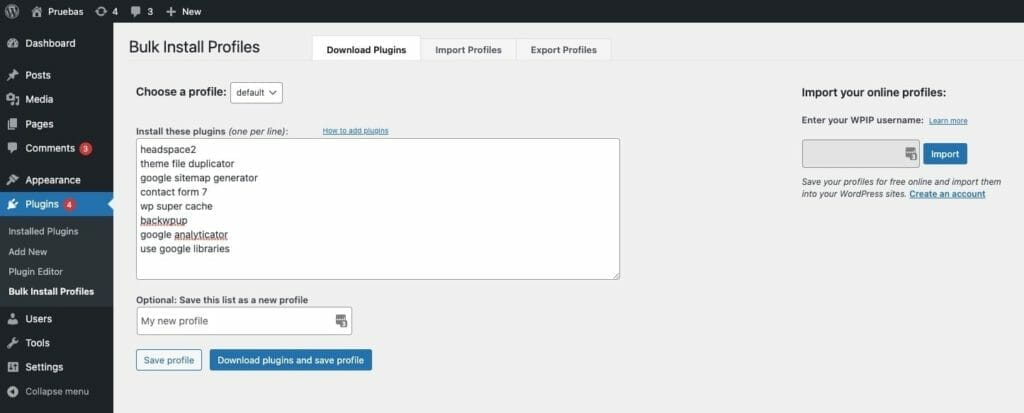
Task: Open the Appearance menu
Action: point(53,180)
